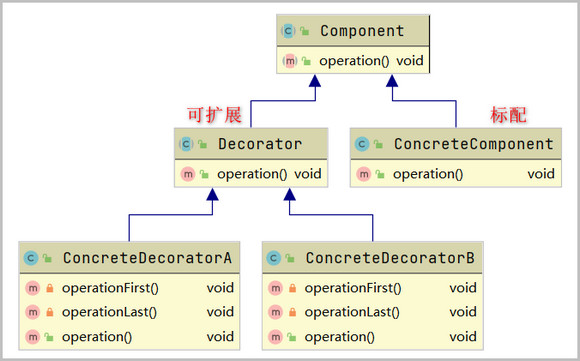Screen dimensions: 580x361
Task: Click the ConcreteDecoratorA class icon
Action: click(x=31, y=258)
